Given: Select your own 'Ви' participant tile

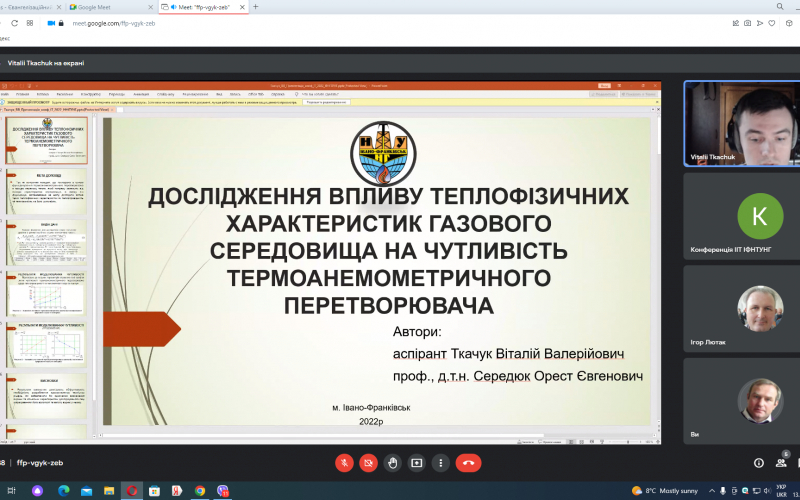Looking at the screenshot, I should [x=742, y=401].
